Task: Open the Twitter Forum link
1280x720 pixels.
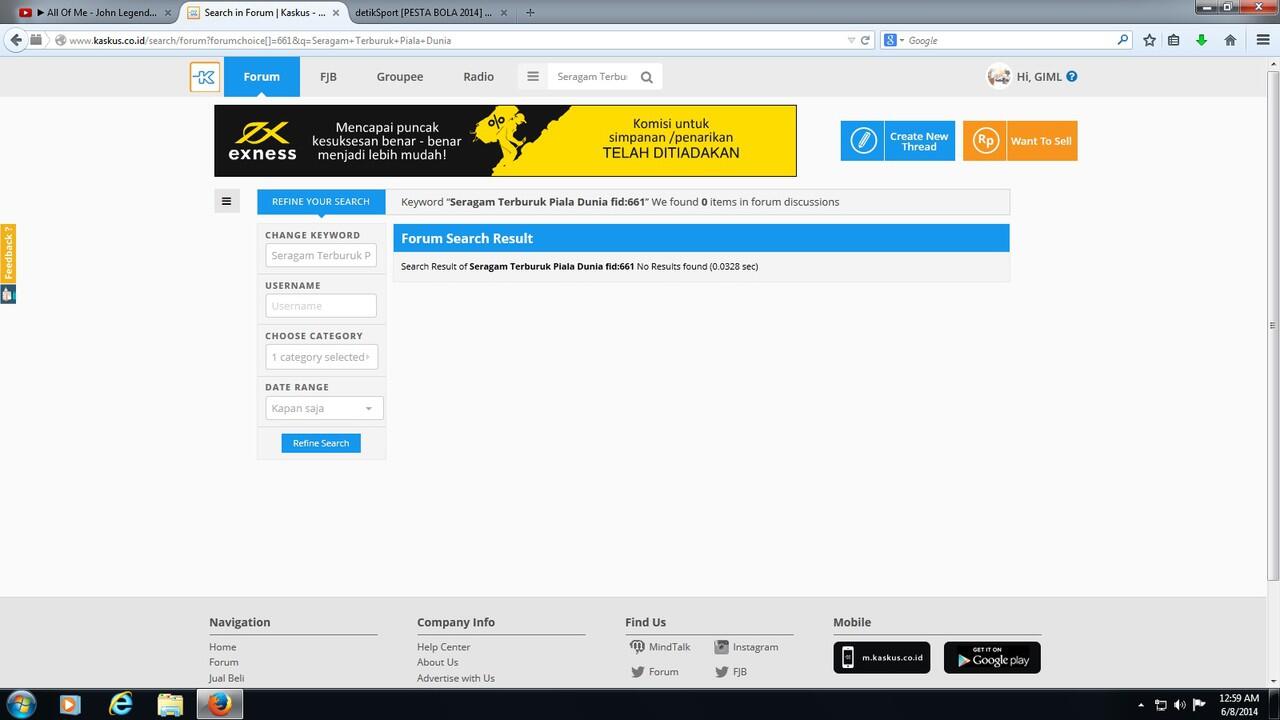Action: pos(654,672)
